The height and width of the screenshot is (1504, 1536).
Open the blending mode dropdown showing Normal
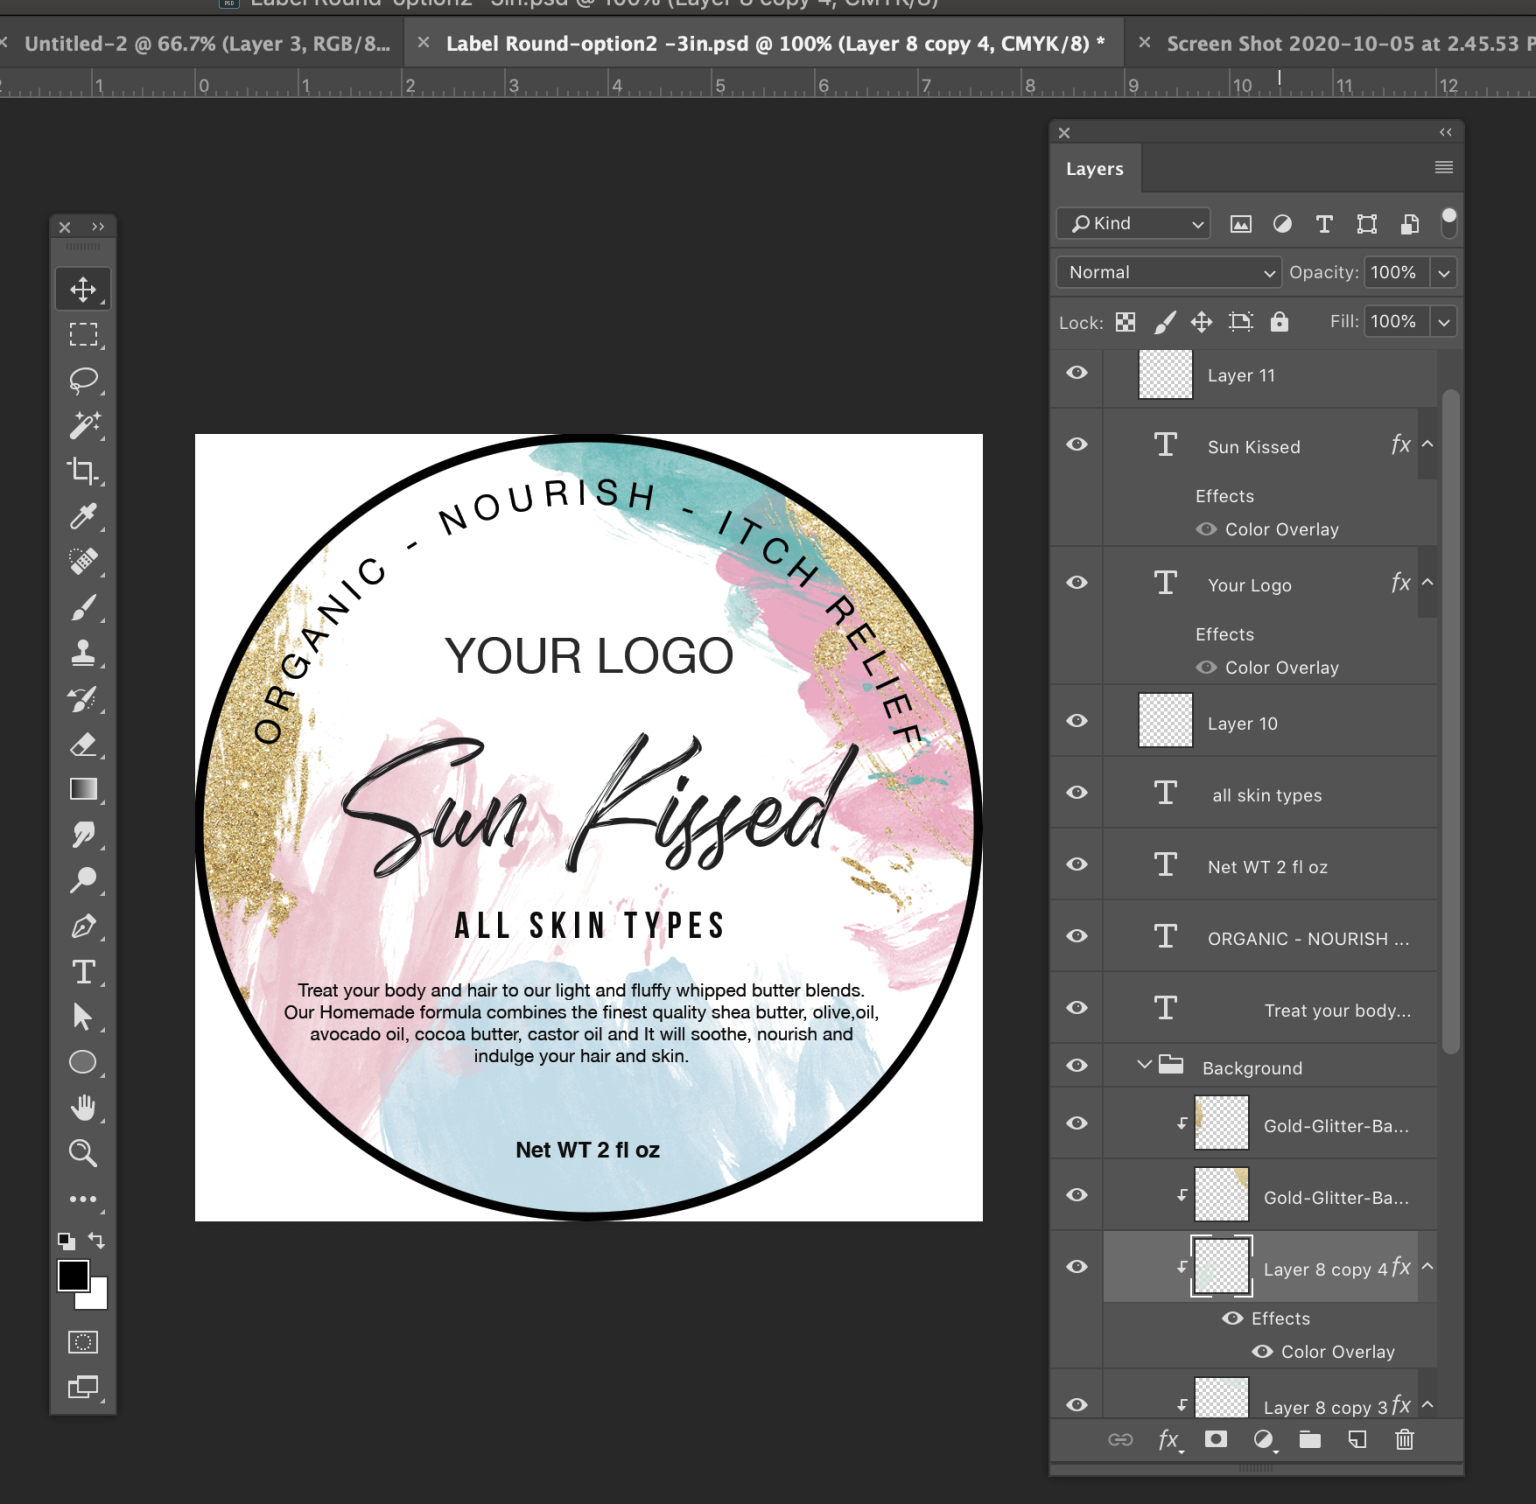coord(1167,271)
